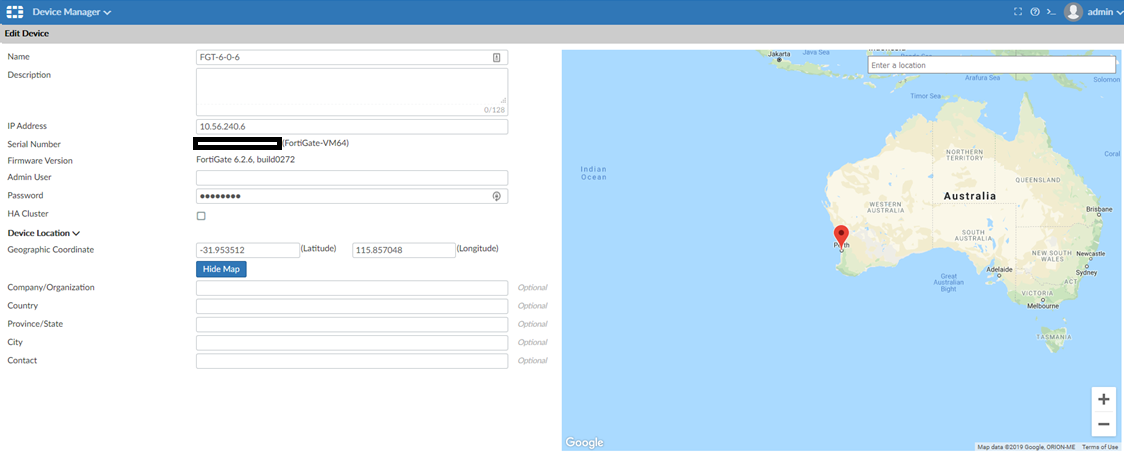Screen dimensions: 1124x452
Task: Click the icon inside the Password field
Action: tap(496, 196)
